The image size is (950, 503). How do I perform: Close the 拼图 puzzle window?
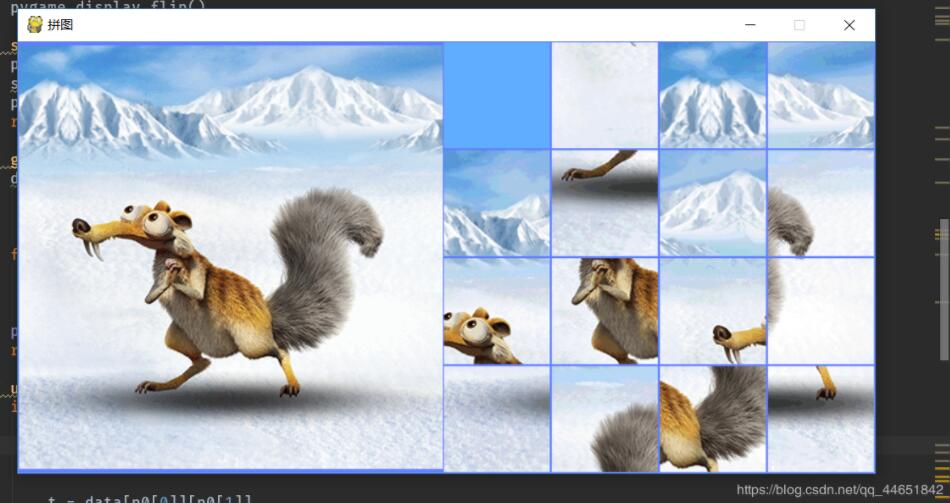[x=849, y=25]
